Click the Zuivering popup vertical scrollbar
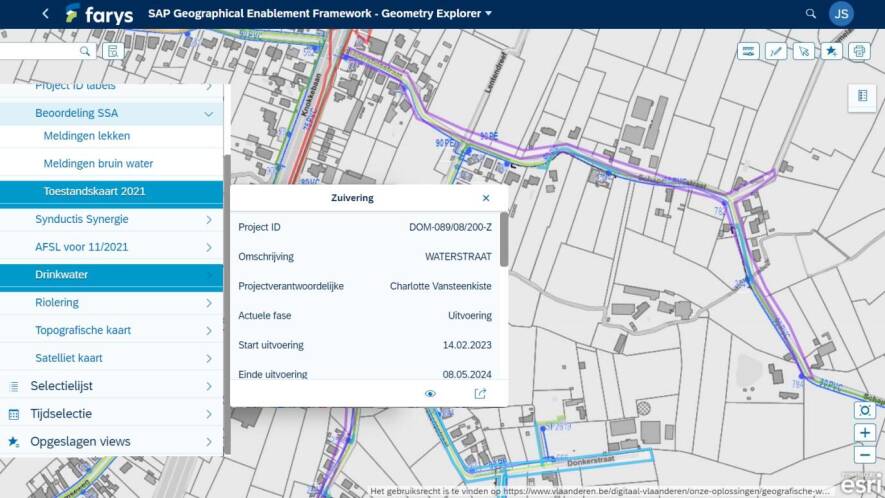The image size is (885, 498). (504, 240)
